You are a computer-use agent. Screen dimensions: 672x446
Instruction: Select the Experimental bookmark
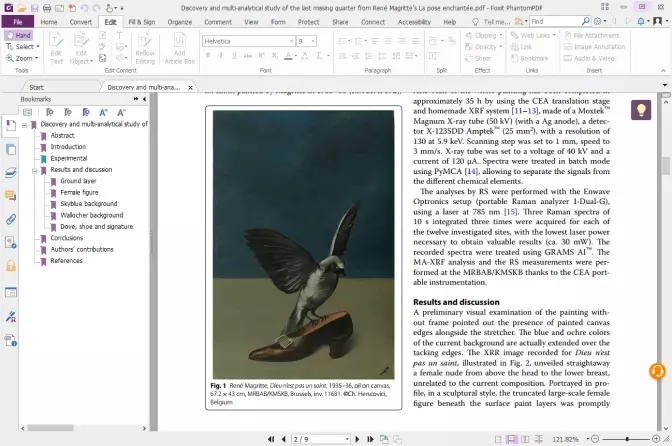[69, 158]
